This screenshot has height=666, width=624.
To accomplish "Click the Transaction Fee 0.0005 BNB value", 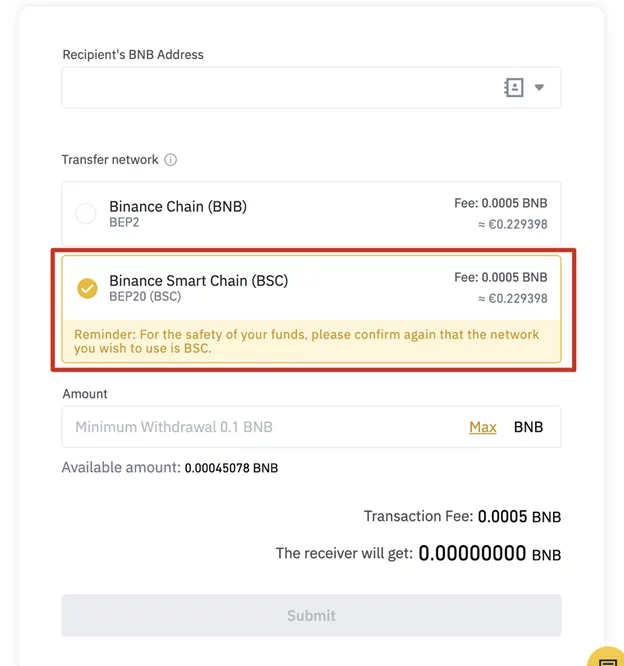I will pos(519,517).
